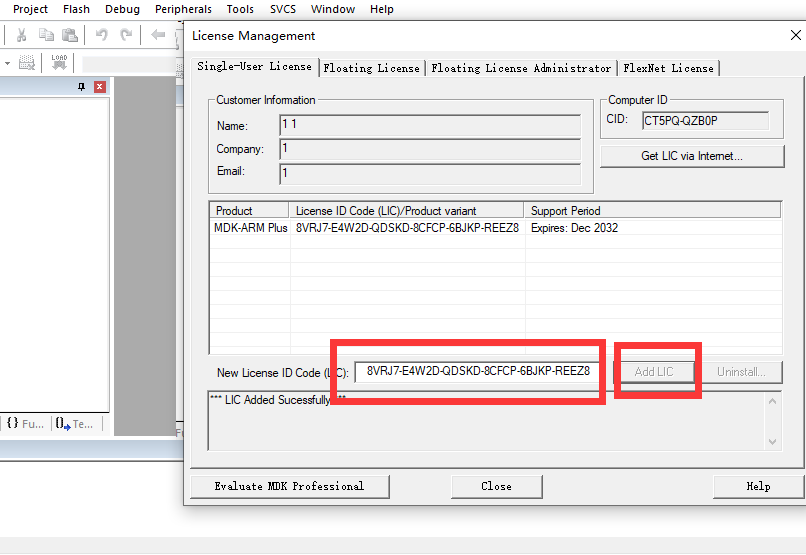Open the Flash menu
806x555 pixels.
pyautogui.click(x=76, y=9)
